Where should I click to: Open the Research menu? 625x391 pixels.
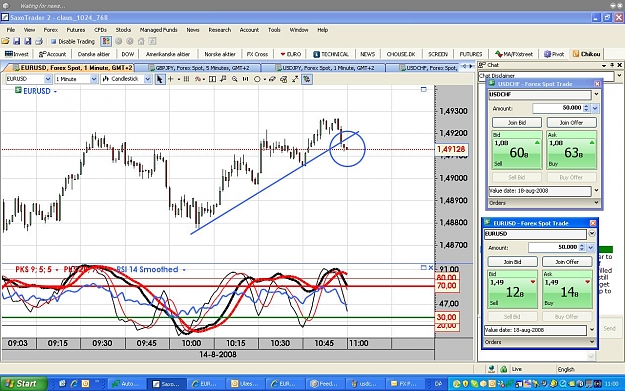click(220, 29)
